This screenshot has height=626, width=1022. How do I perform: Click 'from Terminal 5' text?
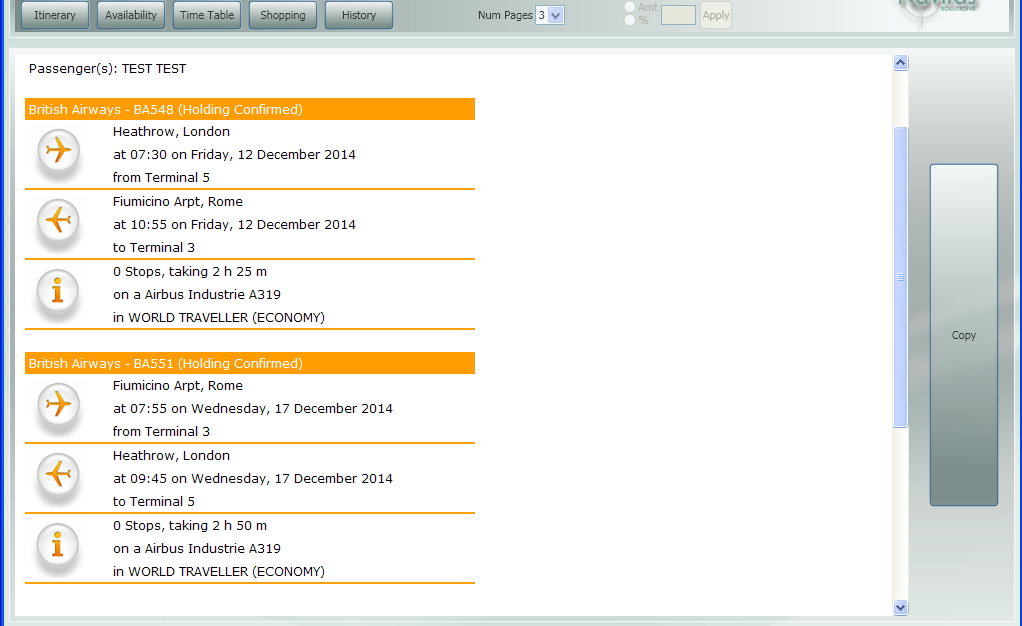161,177
